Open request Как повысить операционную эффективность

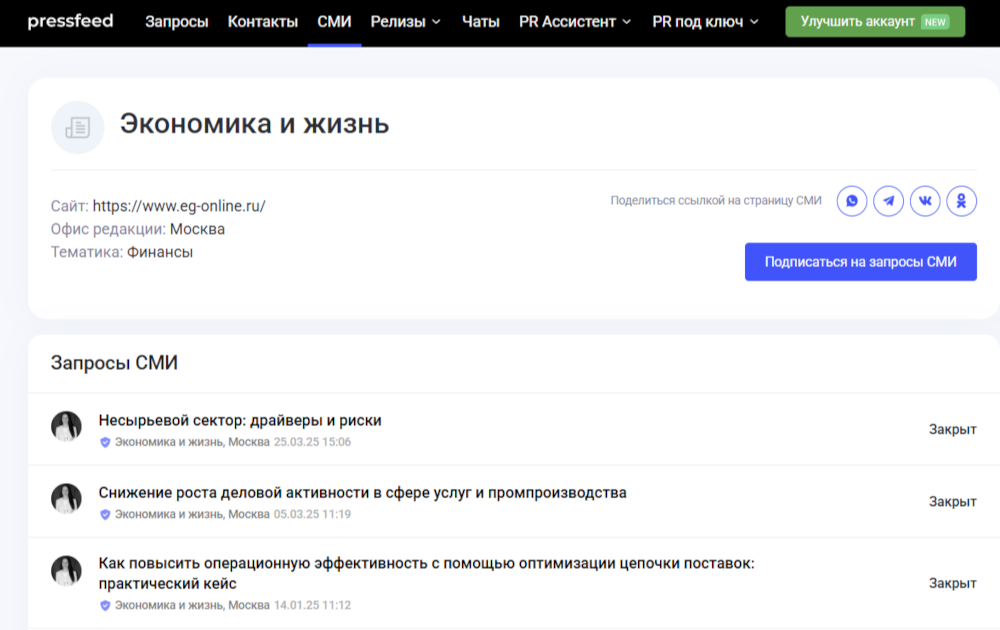pyautogui.click(x=426, y=573)
